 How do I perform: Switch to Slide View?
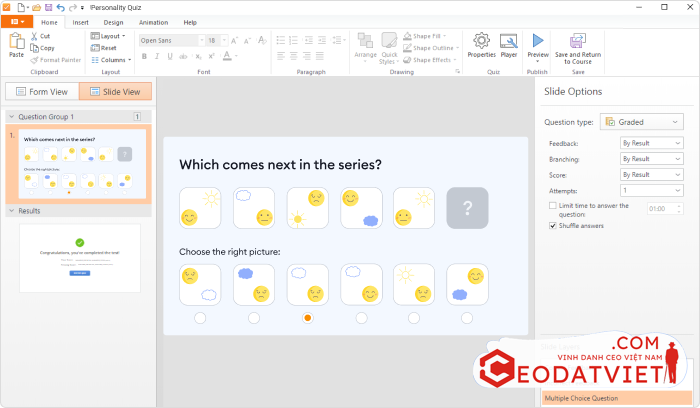[115, 92]
